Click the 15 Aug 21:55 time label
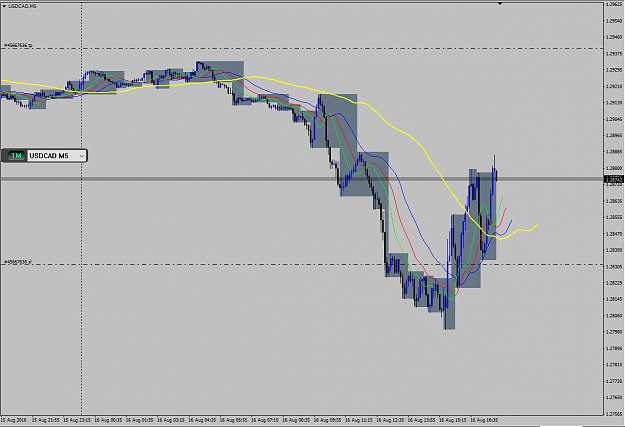Image resolution: width=625 pixels, height=427 pixels. coord(45,420)
